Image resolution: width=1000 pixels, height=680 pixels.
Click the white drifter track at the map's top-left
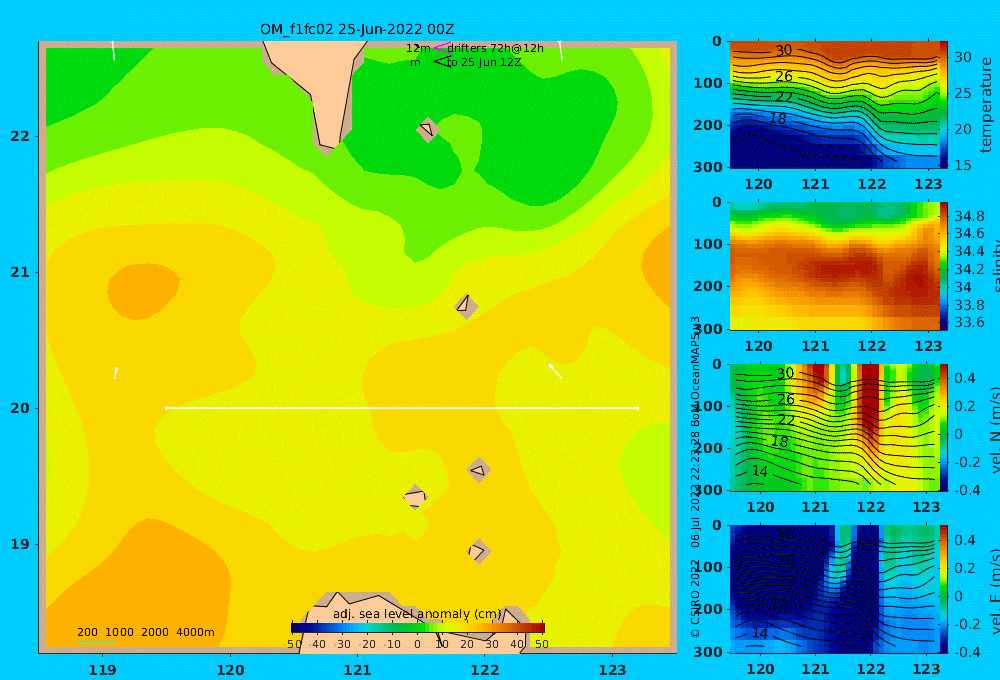114,50
